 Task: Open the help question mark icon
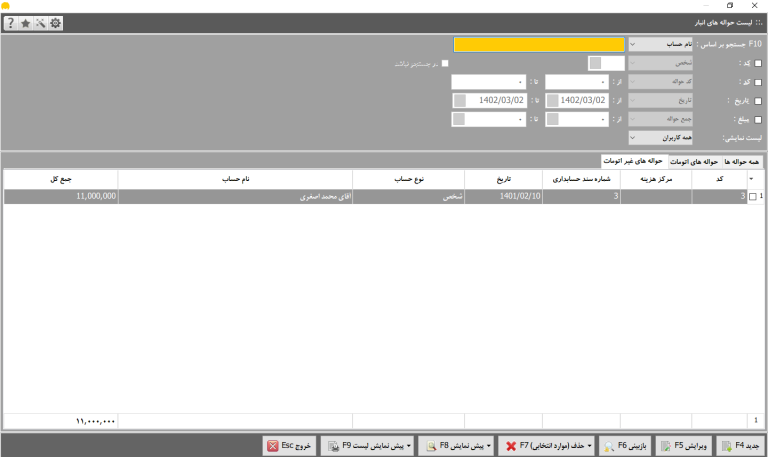[x=11, y=23]
